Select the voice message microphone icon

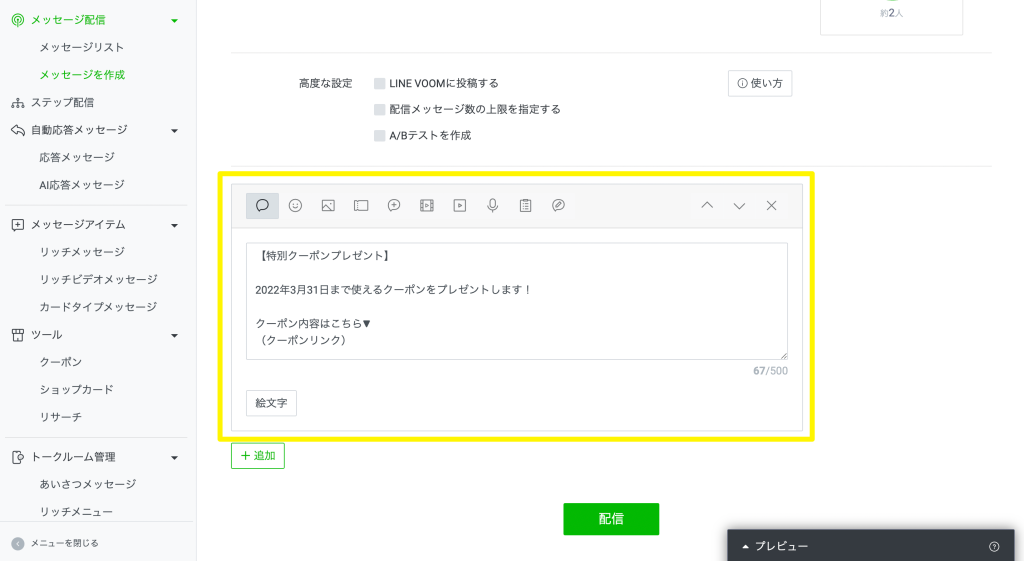click(x=492, y=206)
